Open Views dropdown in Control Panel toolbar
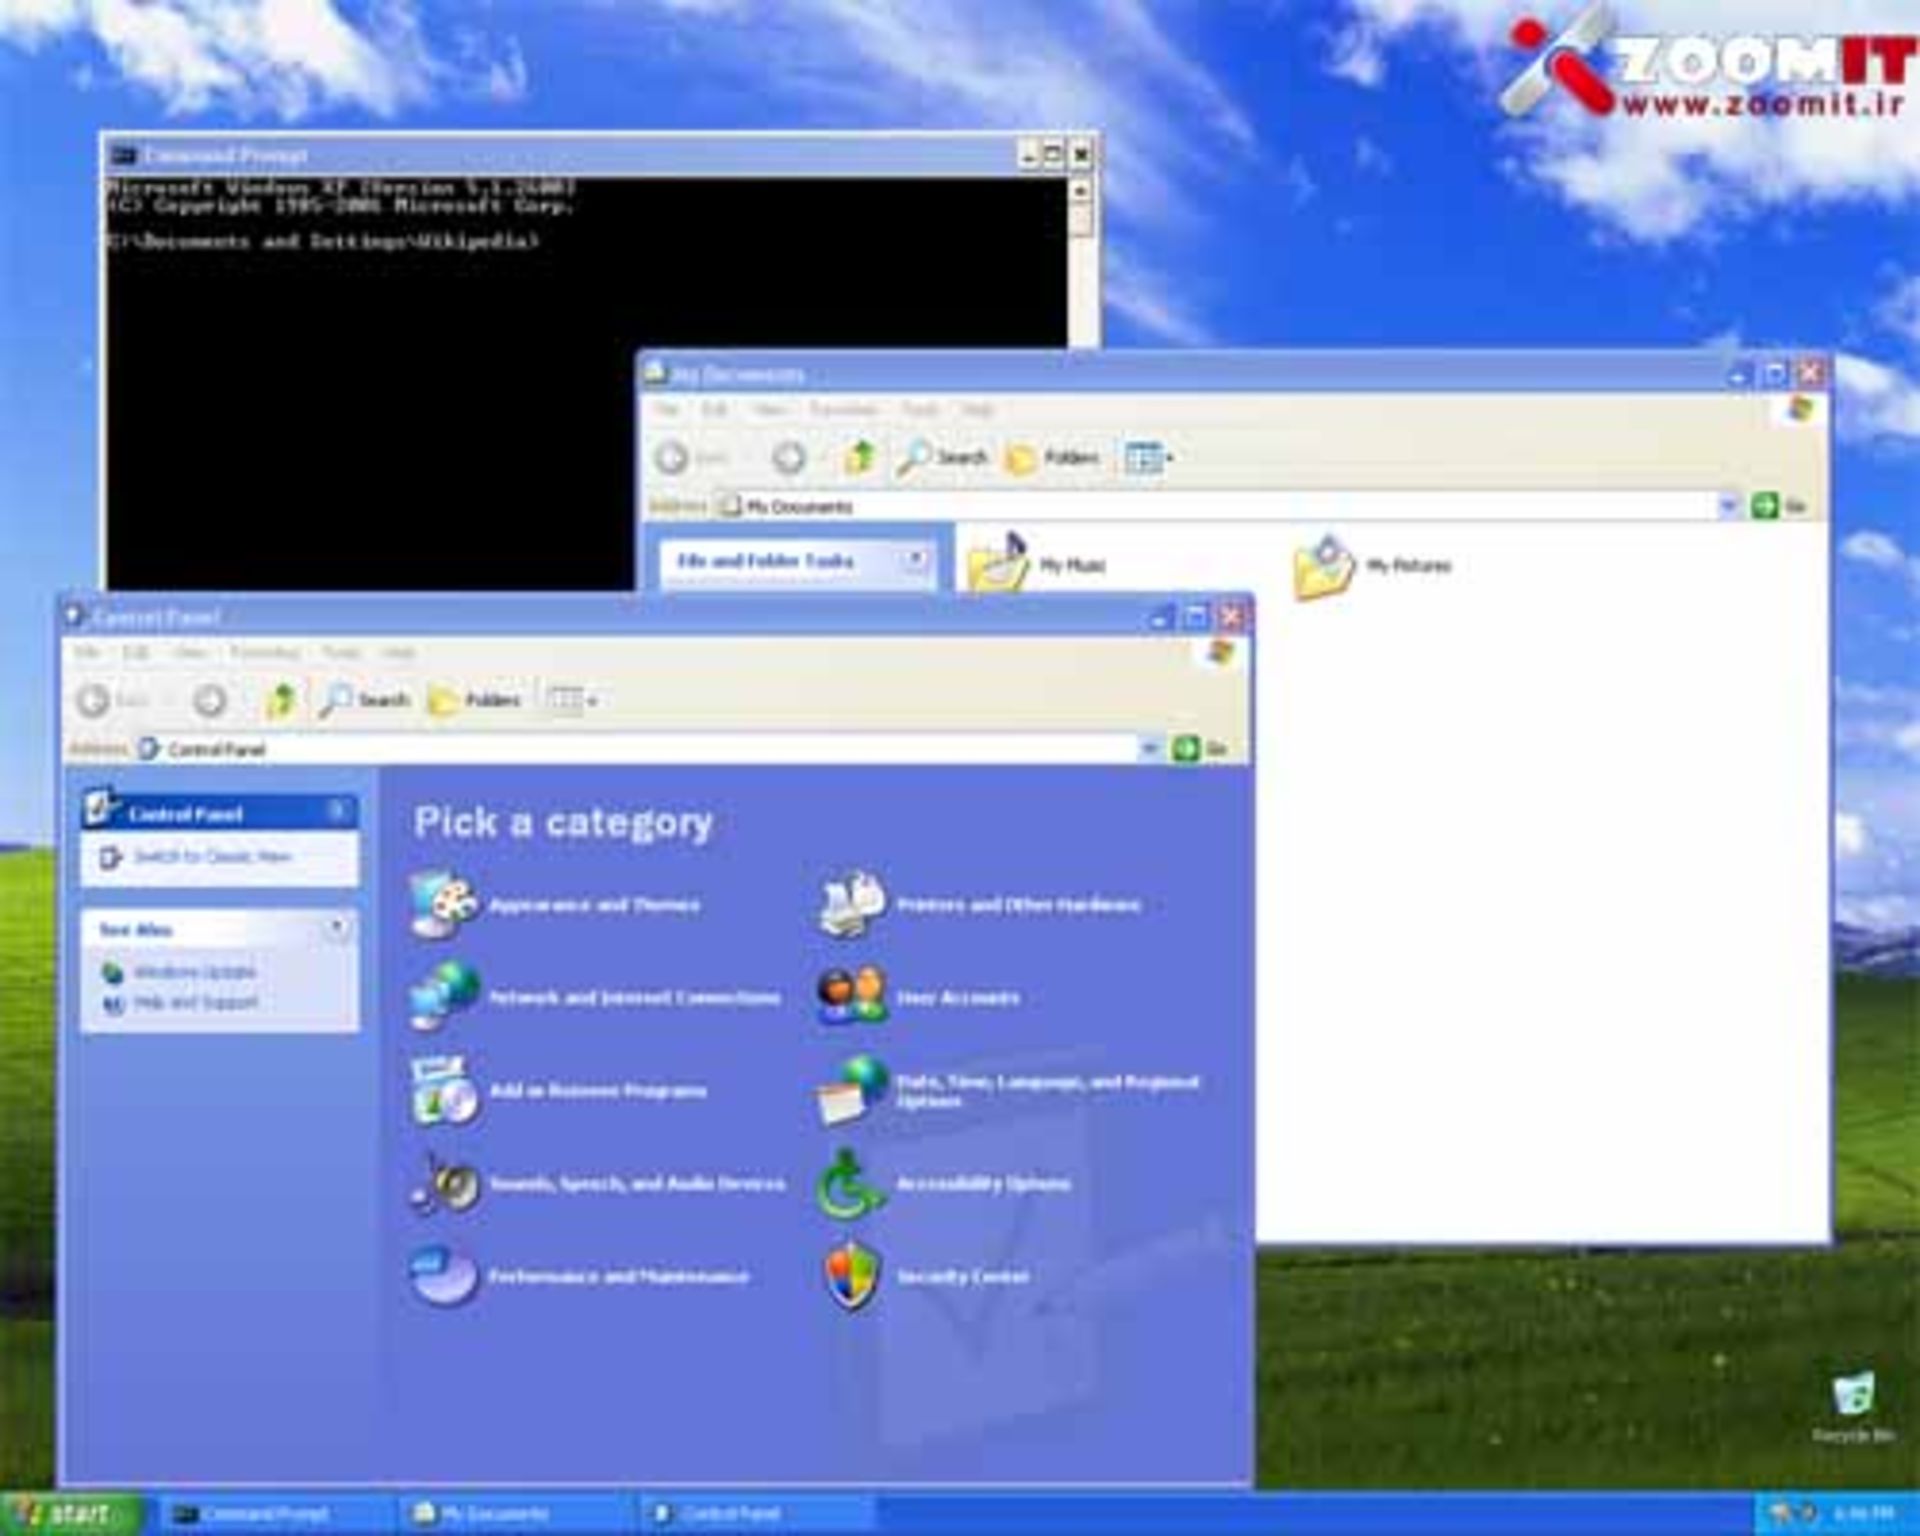This screenshot has height=1536, width=1920. (573, 700)
